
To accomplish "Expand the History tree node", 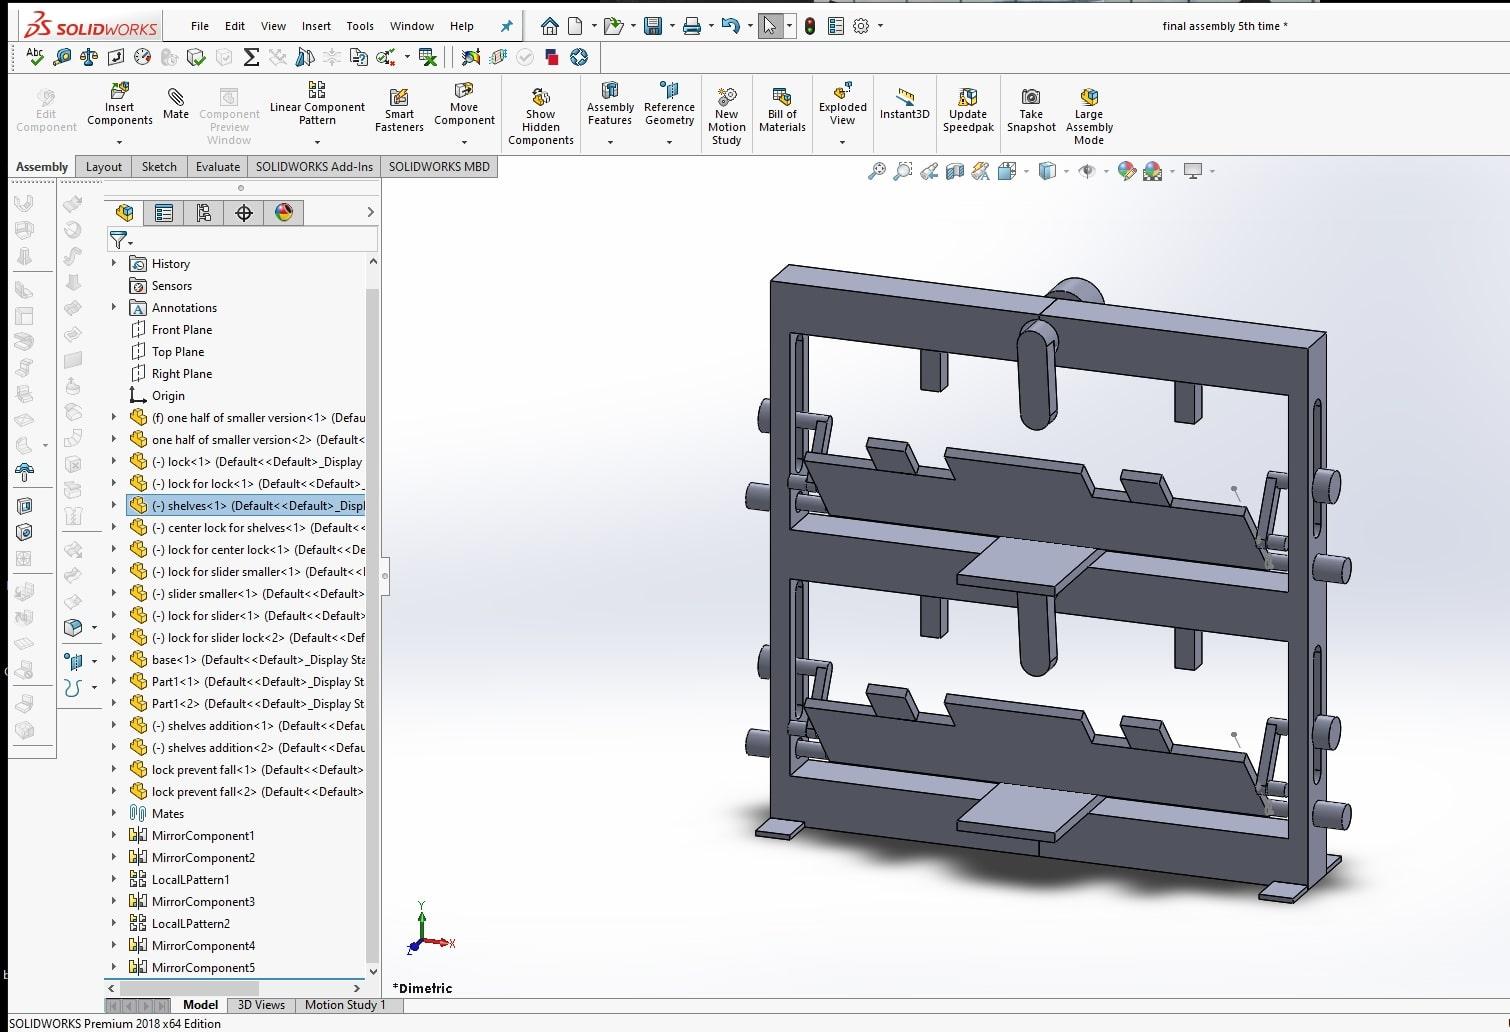I will [x=113, y=263].
